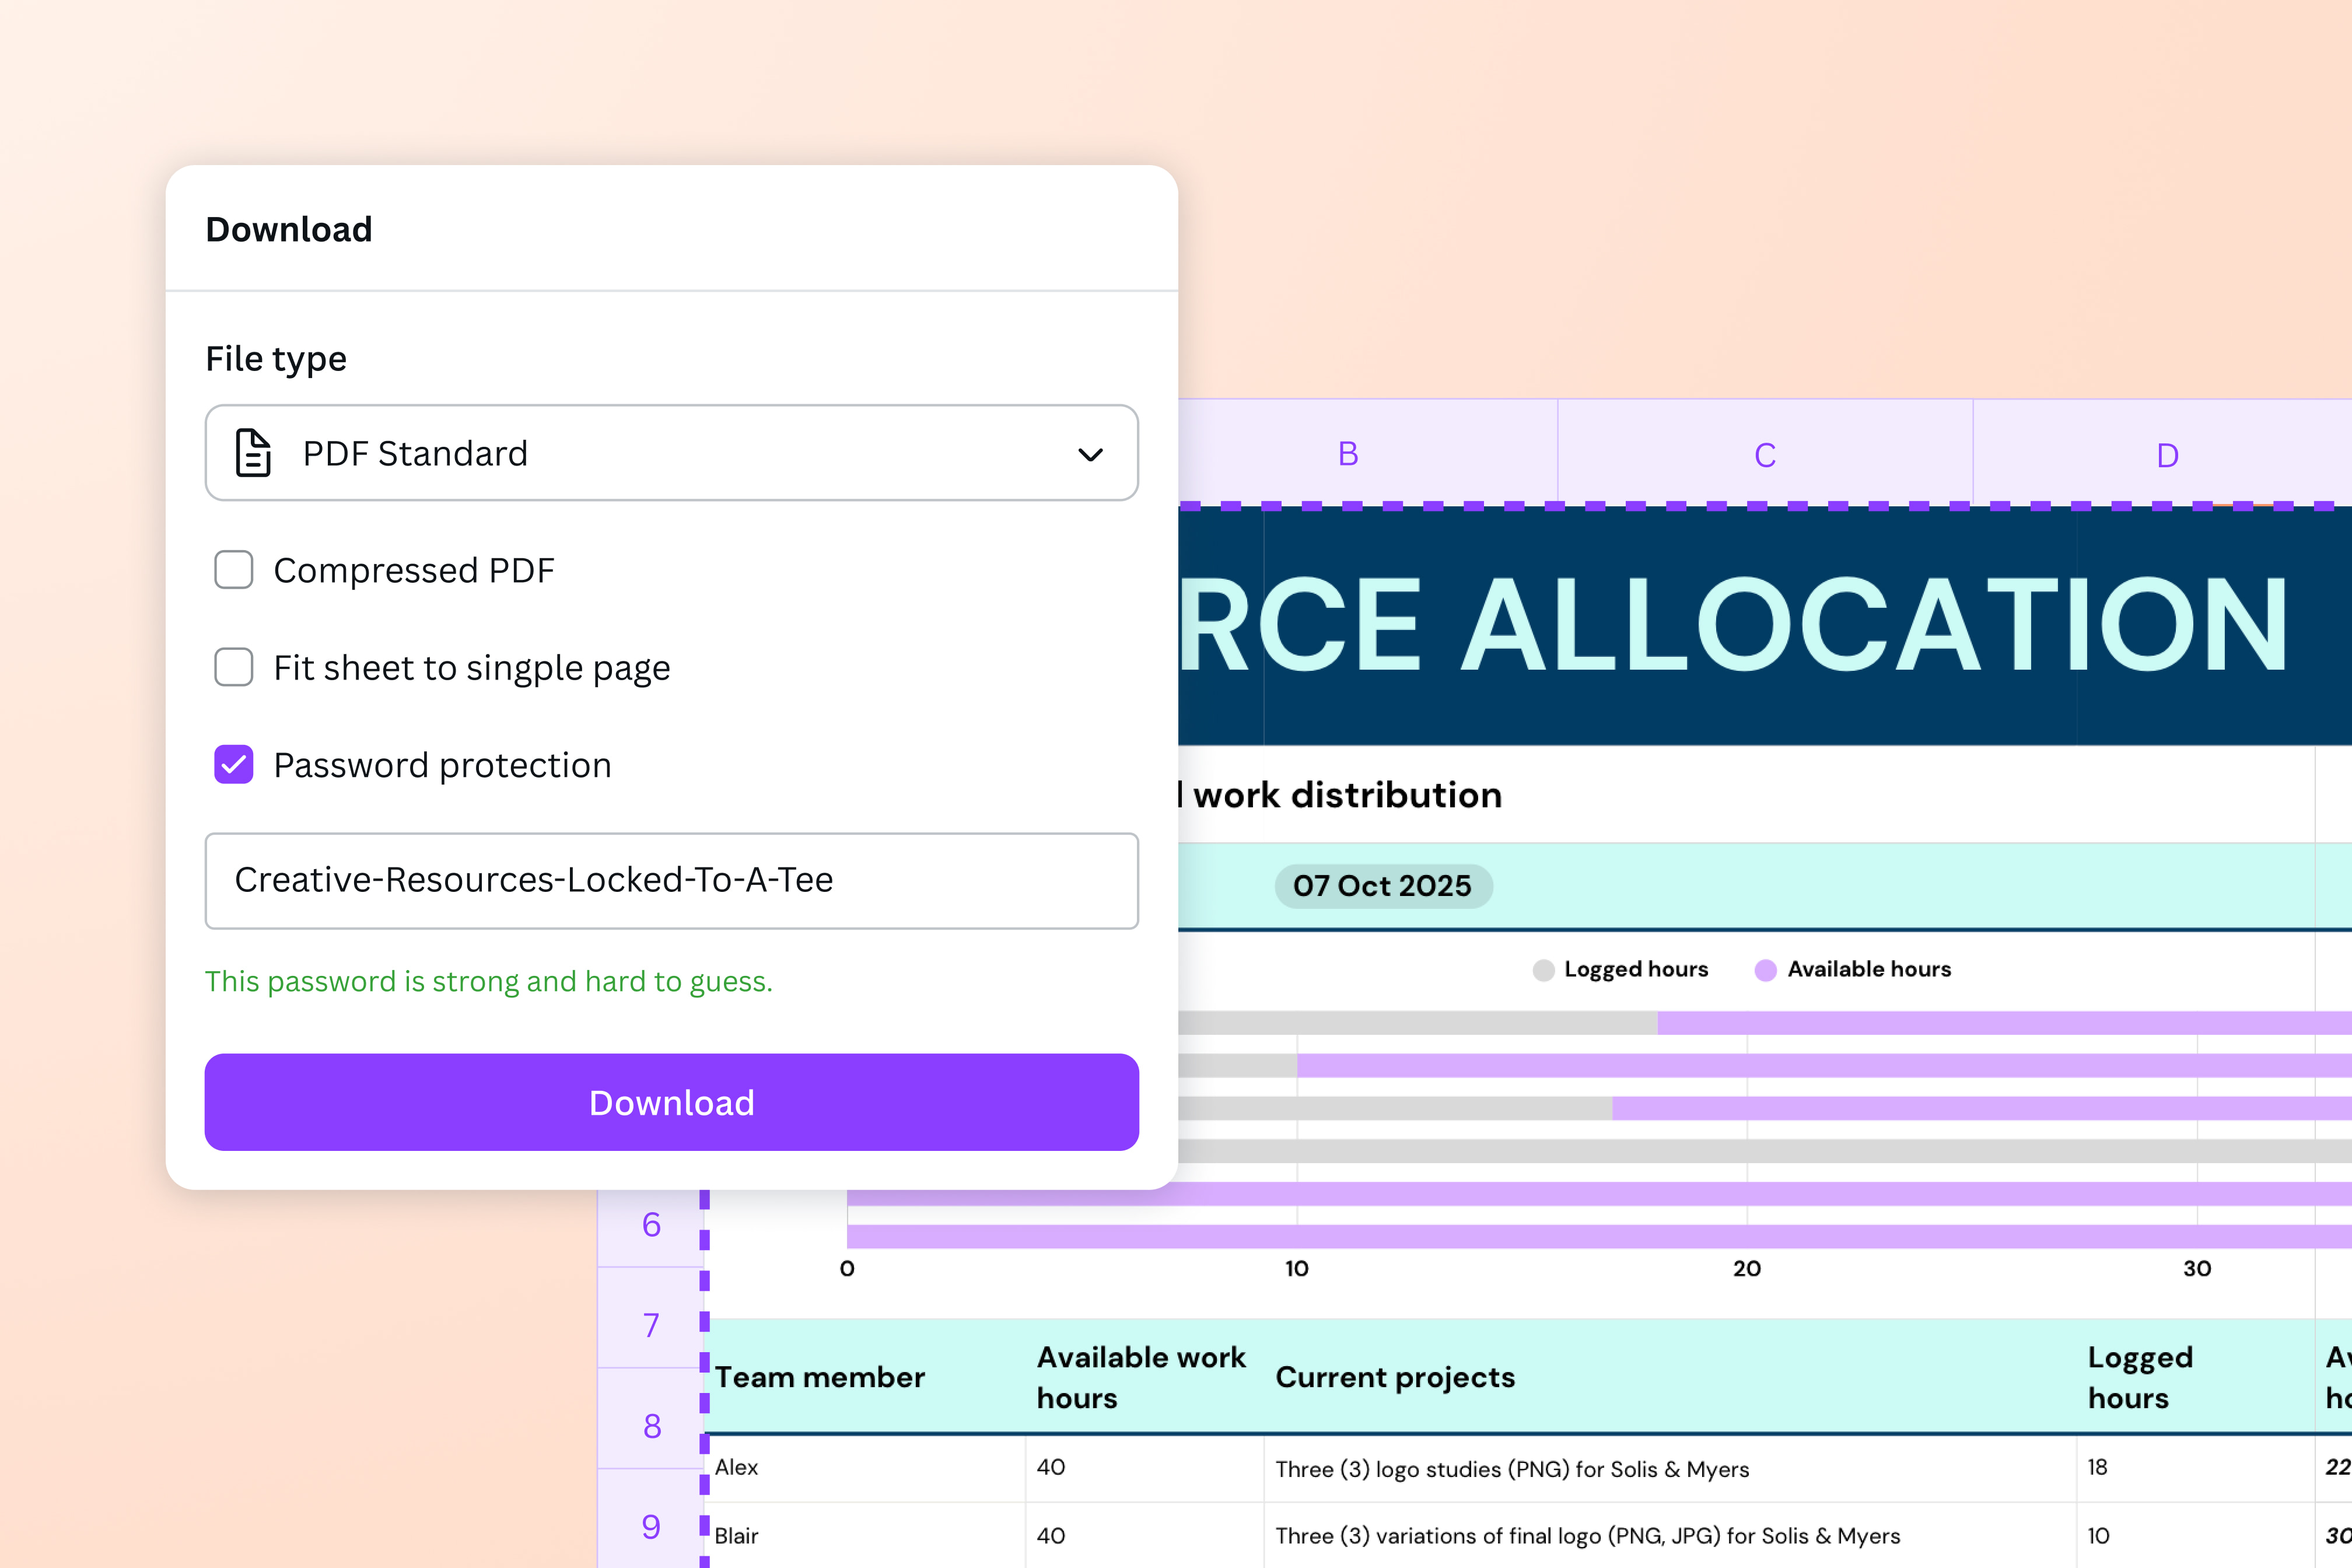
Task: Select column B header
Action: 1348,455
